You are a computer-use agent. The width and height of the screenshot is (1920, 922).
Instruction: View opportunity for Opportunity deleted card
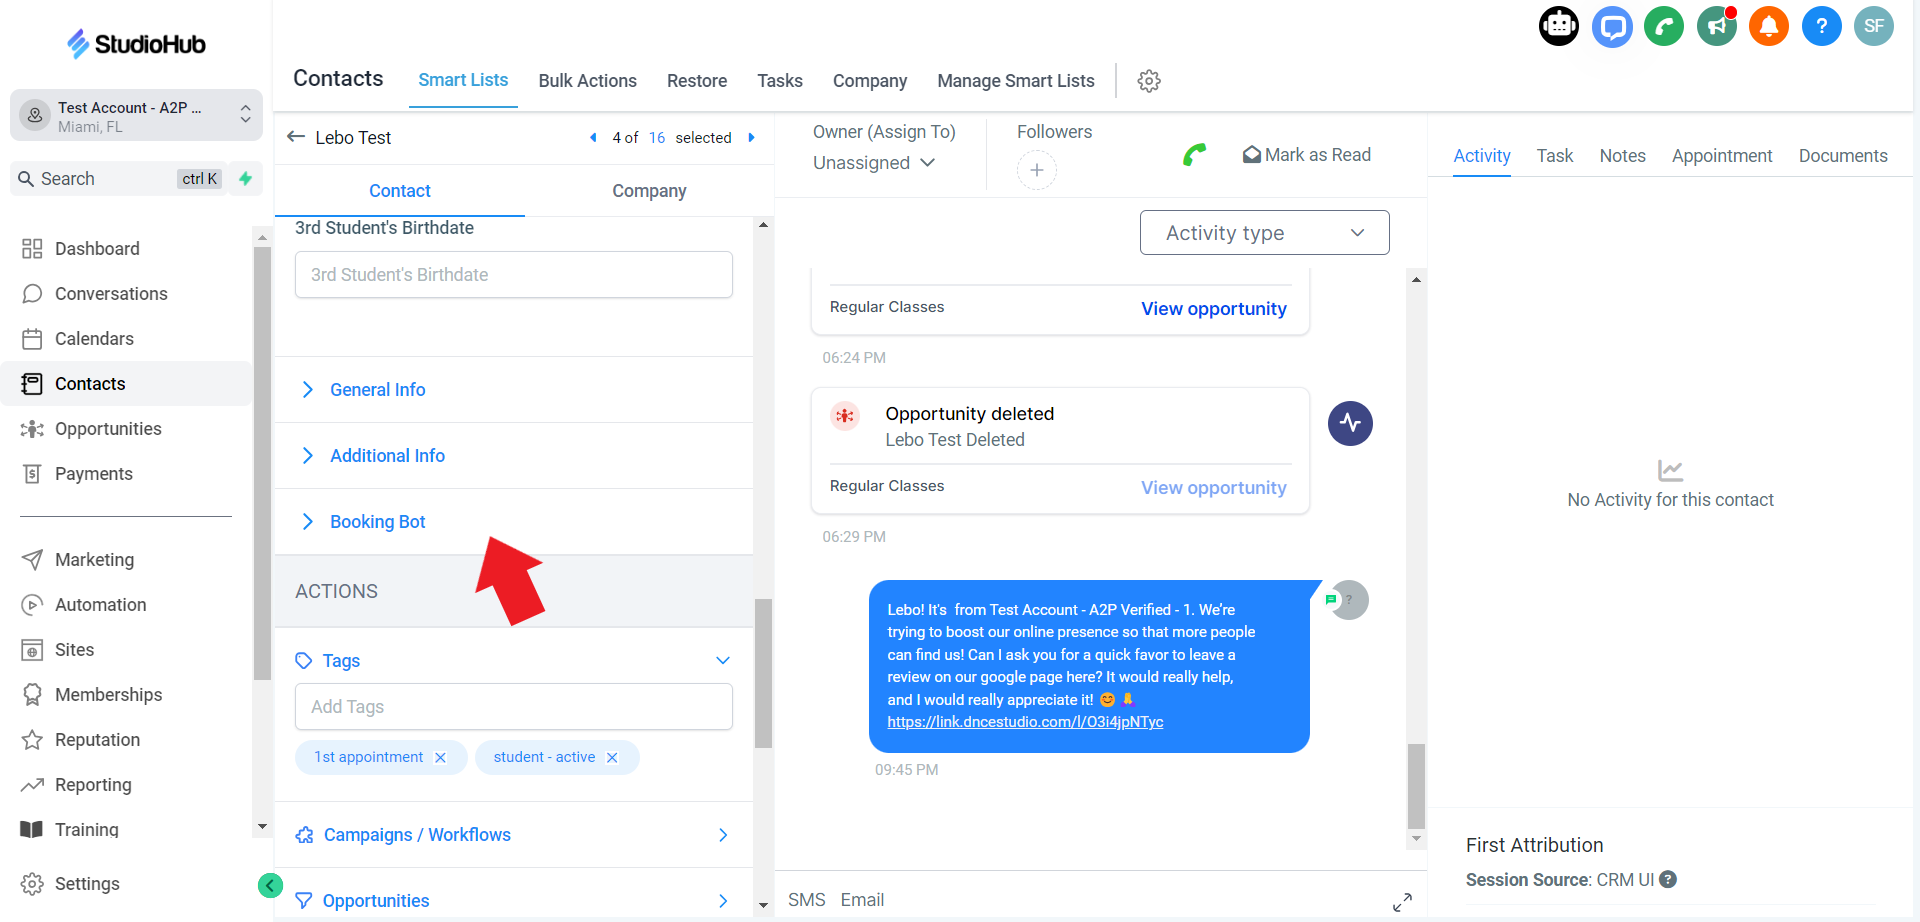tap(1214, 487)
